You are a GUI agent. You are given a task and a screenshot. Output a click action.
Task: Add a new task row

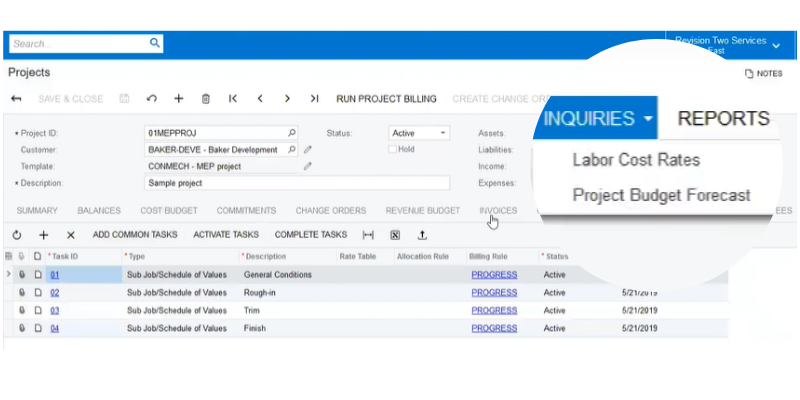[44, 235]
